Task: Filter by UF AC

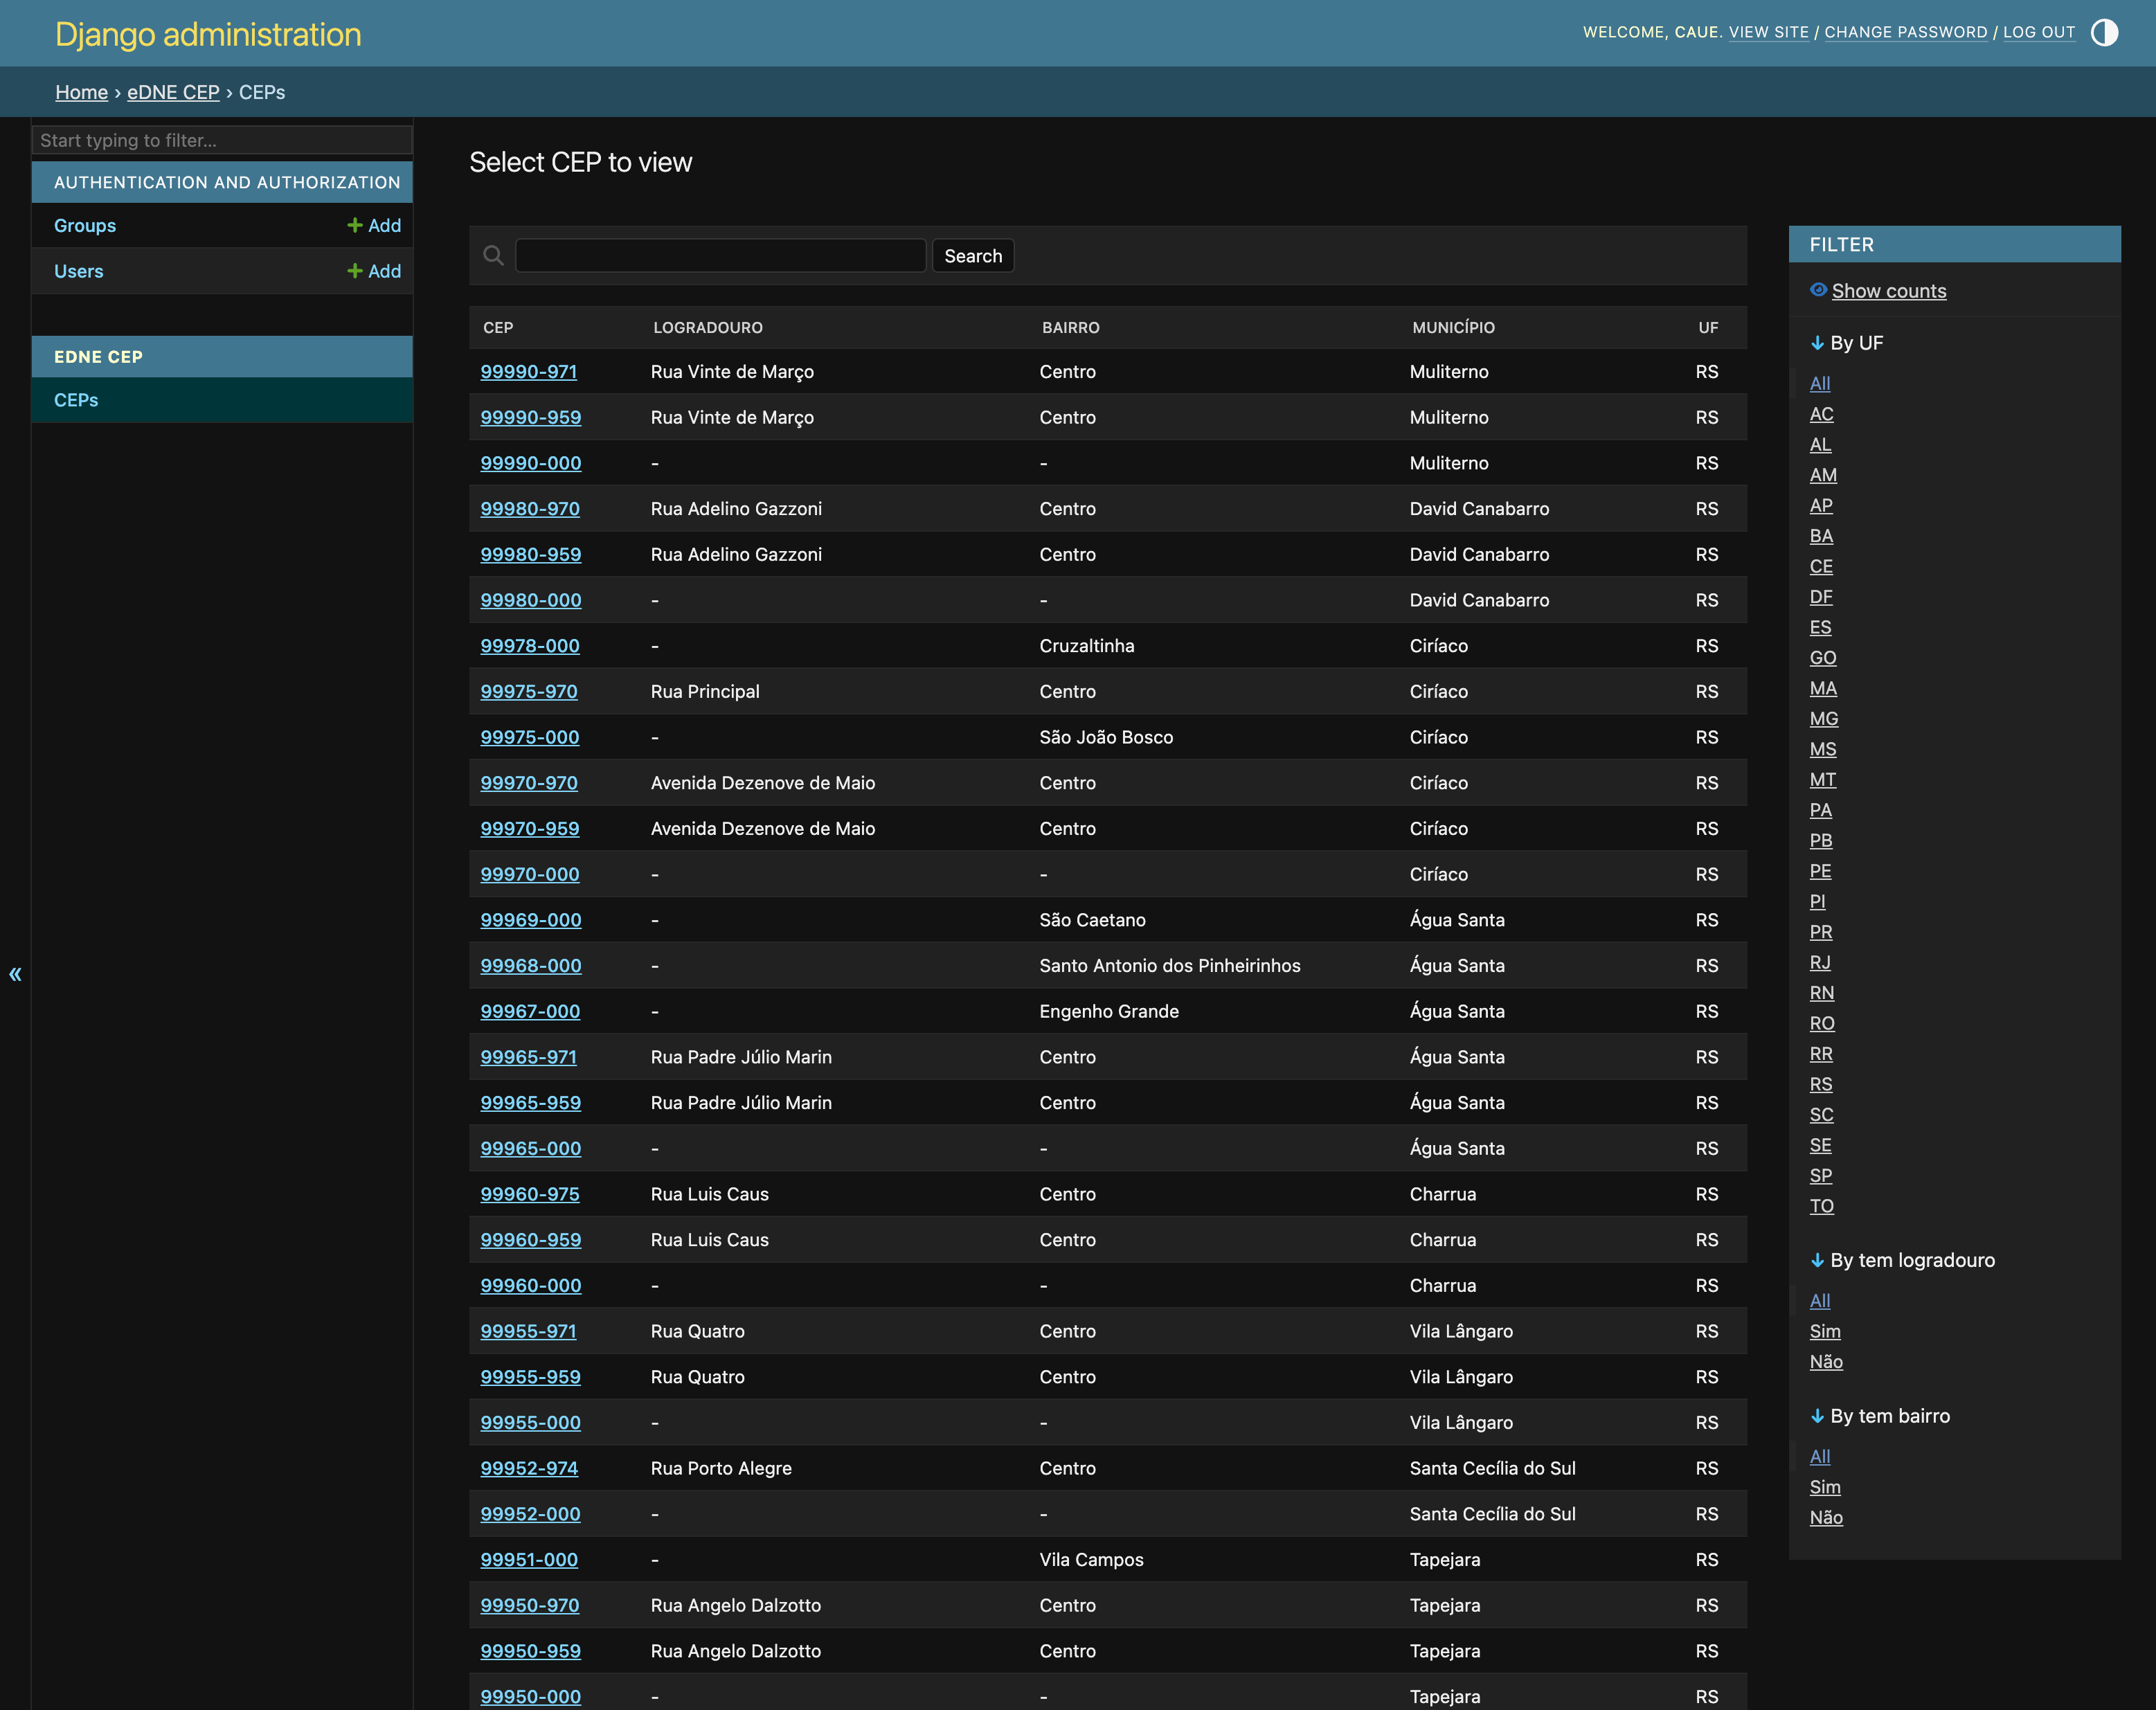Action: (1821, 414)
